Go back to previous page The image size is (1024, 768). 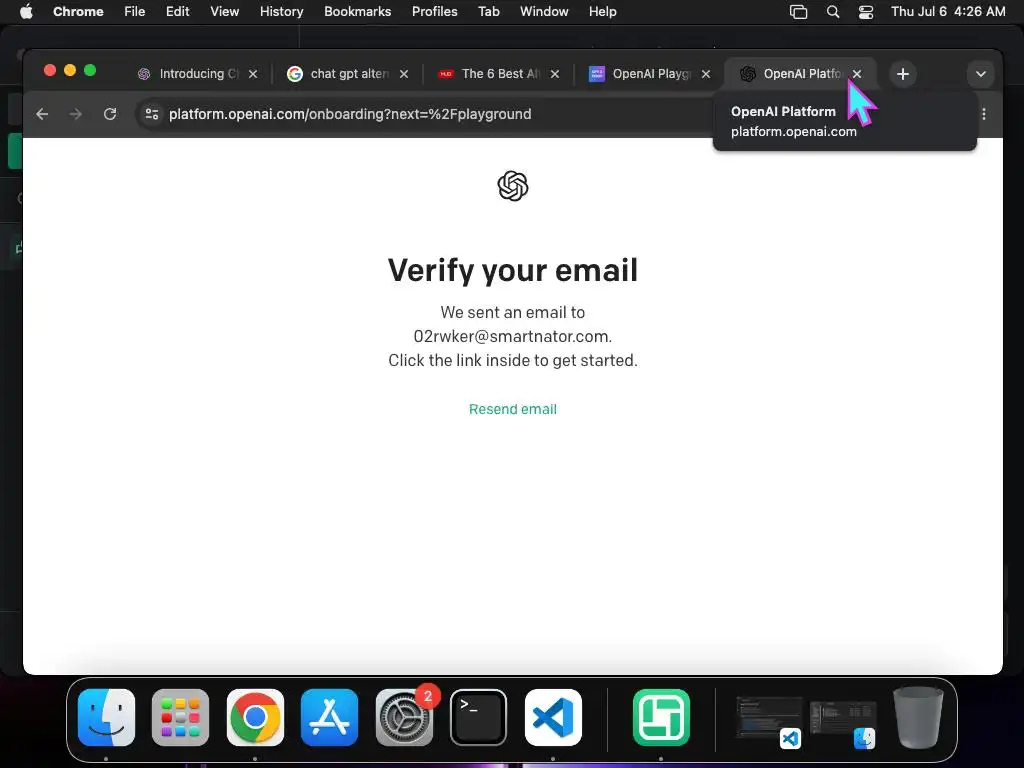coord(42,114)
